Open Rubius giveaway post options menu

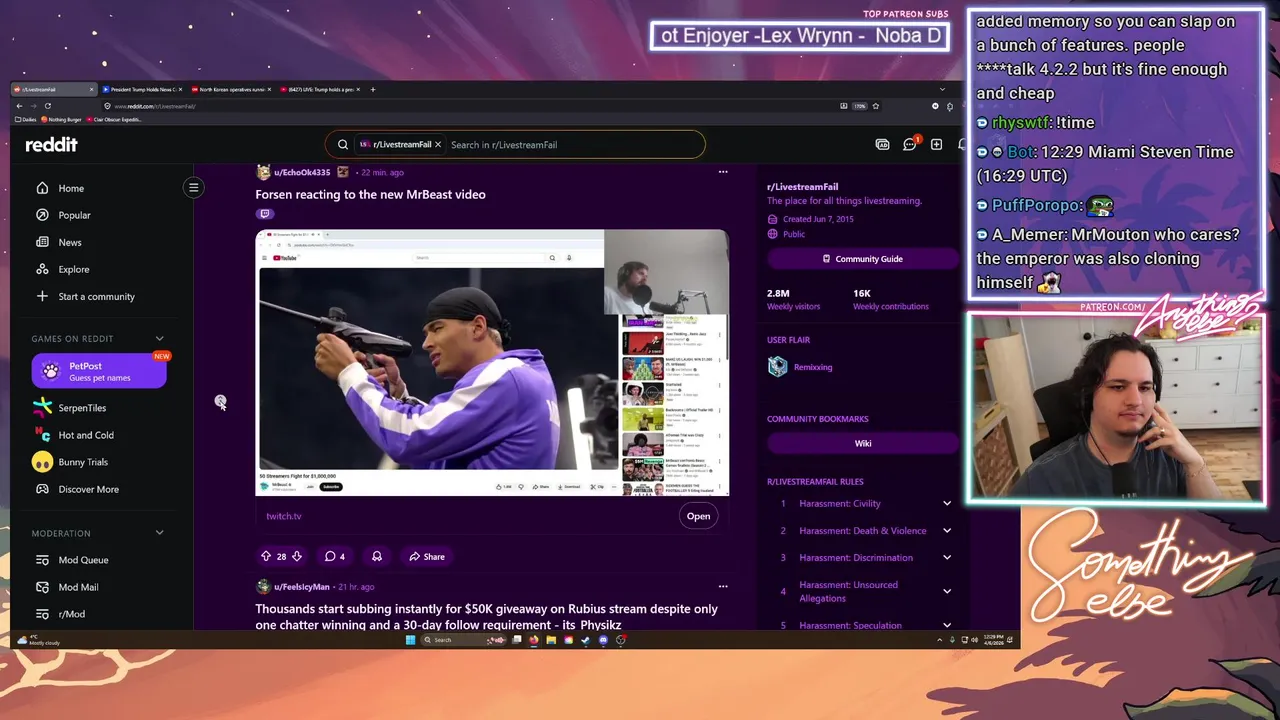(723, 587)
